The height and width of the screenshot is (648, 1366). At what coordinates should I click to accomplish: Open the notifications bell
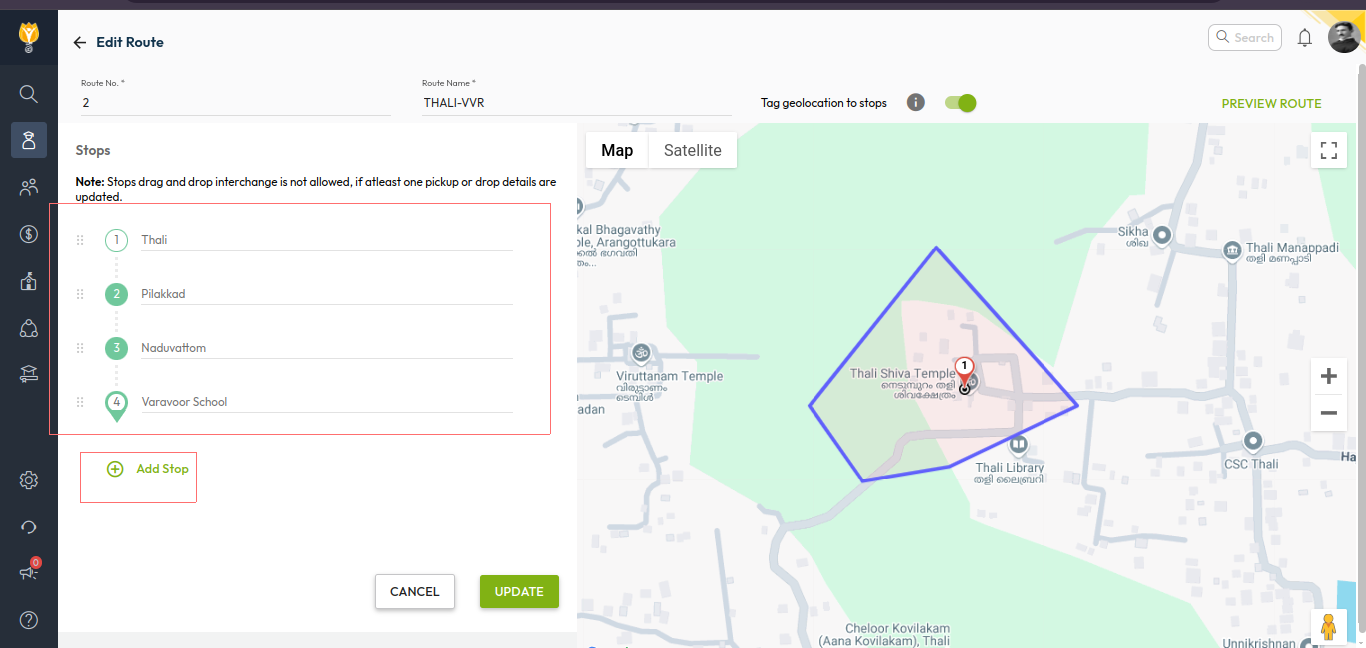click(1304, 38)
